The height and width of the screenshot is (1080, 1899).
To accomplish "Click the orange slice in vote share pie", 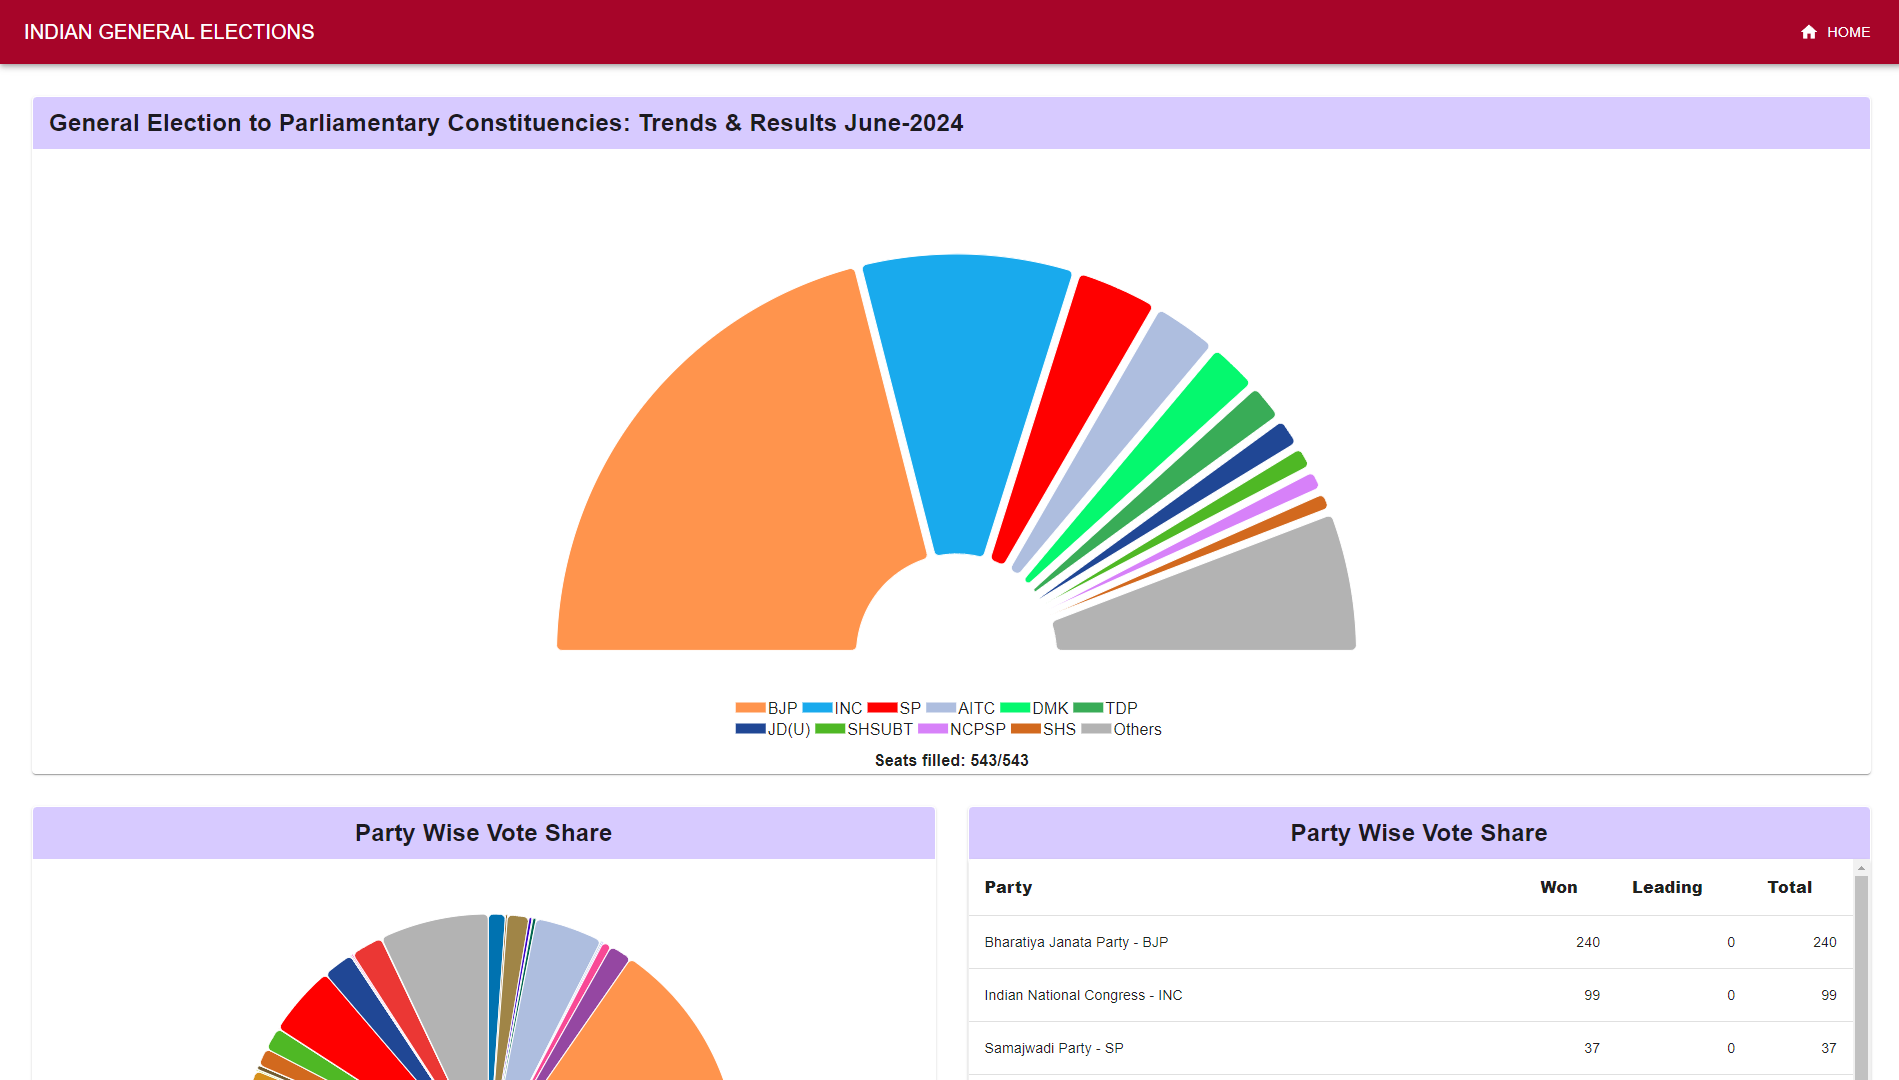I will click(x=640, y=1030).
